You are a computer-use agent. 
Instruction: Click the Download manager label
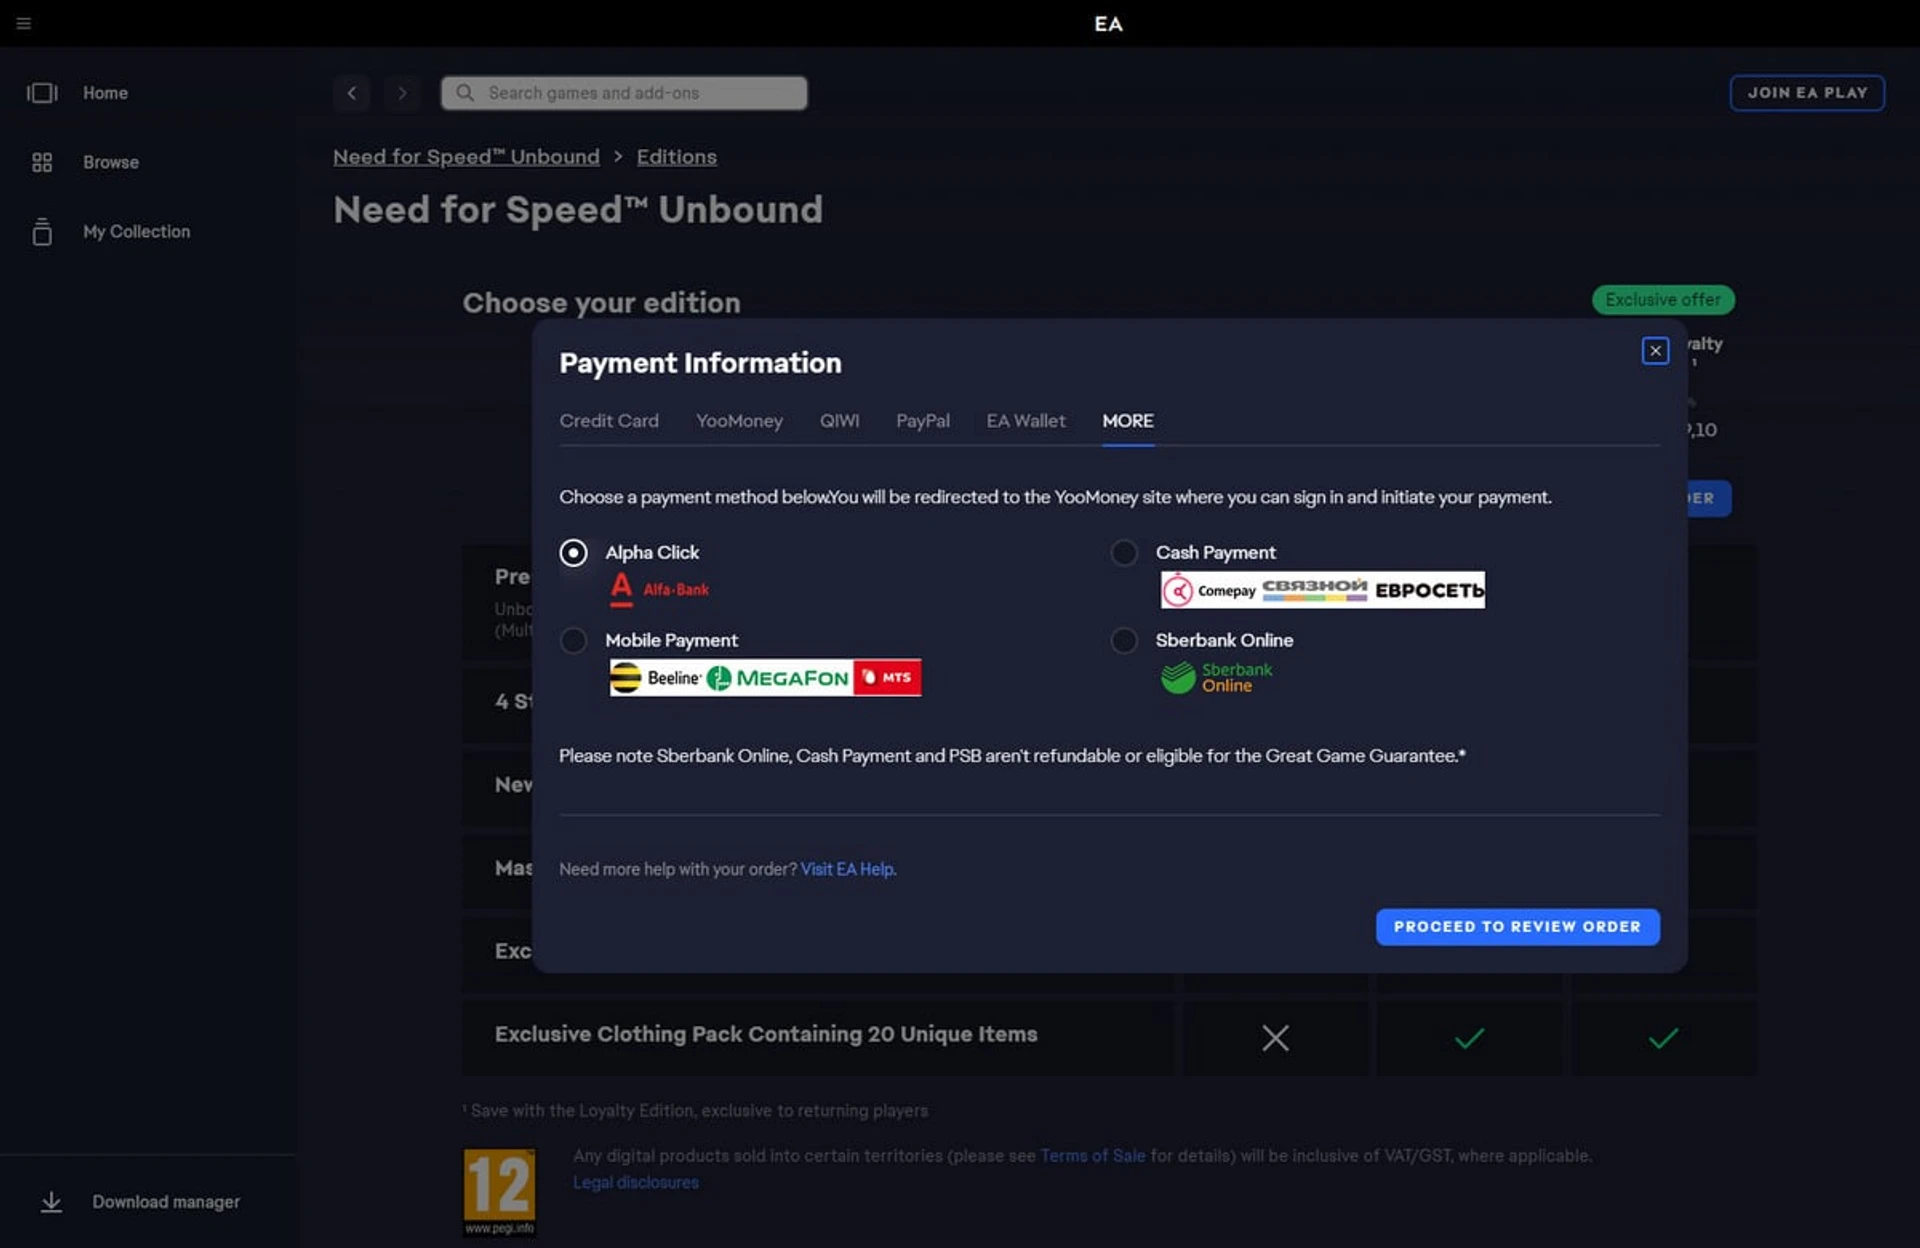pos(166,1202)
